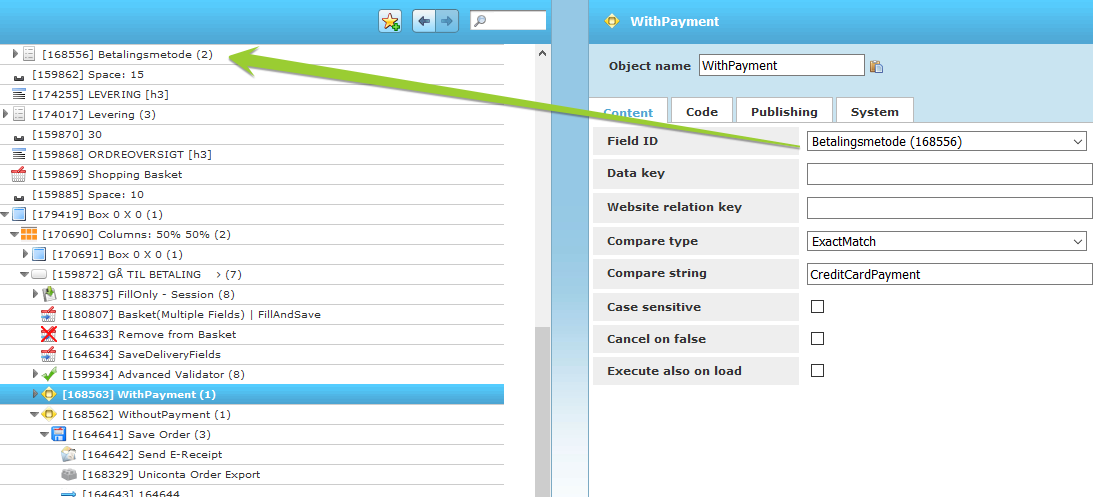The width and height of the screenshot is (1093, 497).
Task: Expand the Box 170691 node
Action: (x=26, y=254)
